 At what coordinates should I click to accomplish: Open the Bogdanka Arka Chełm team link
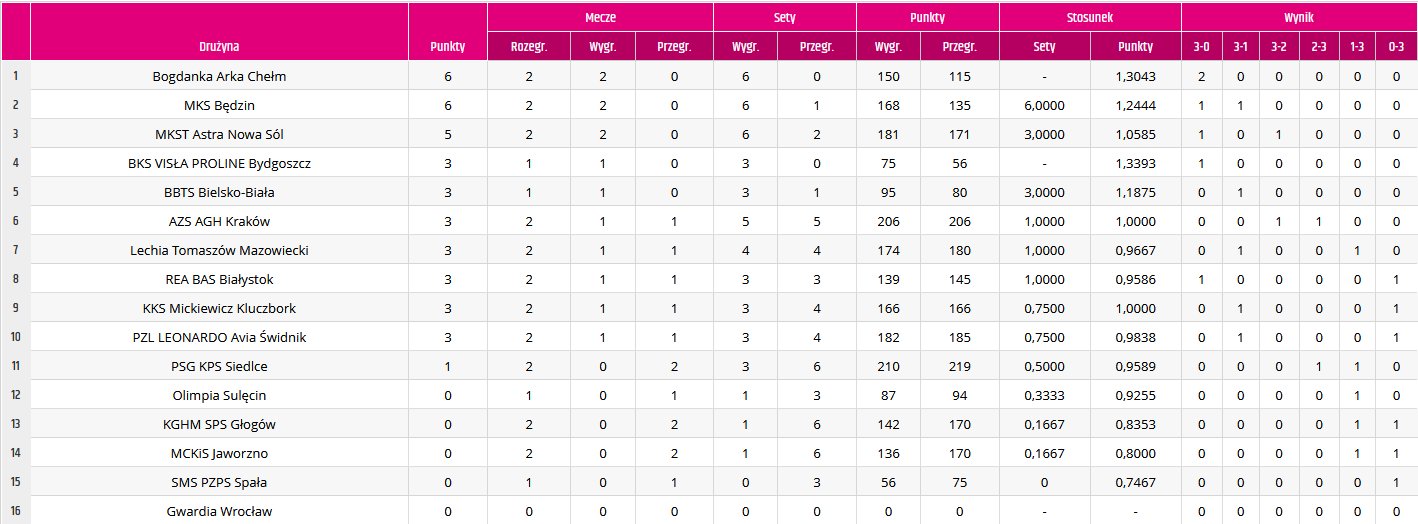219,76
